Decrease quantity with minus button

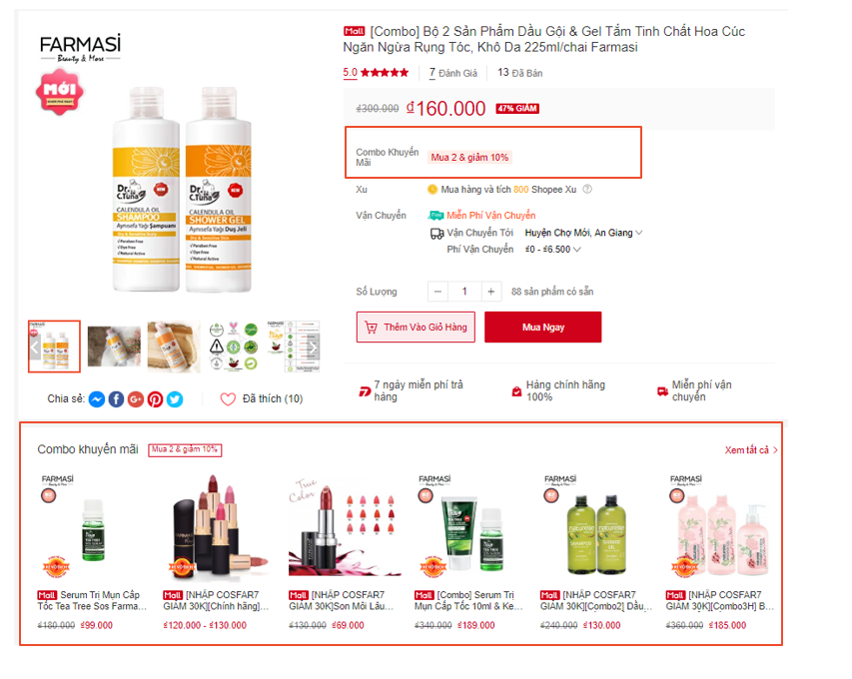pyautogui.click(x=437, y=292)
